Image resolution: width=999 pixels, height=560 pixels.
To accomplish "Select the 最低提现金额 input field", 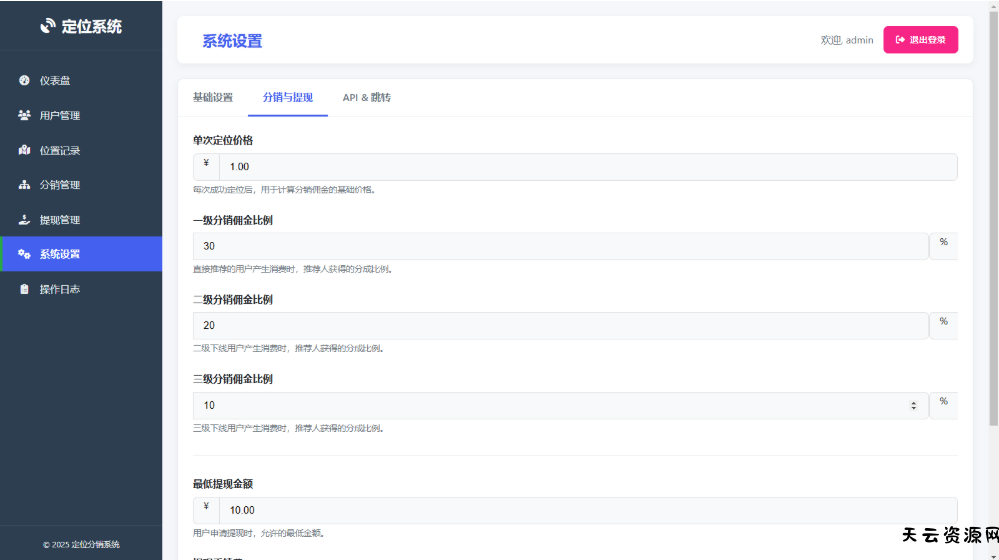I will [x=587, y=510].
